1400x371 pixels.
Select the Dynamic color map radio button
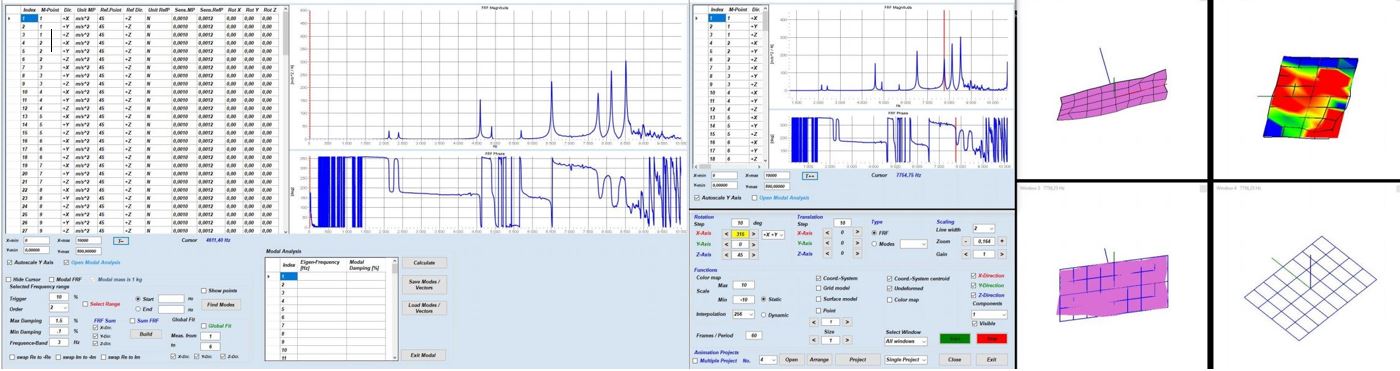tap(763, 315)
